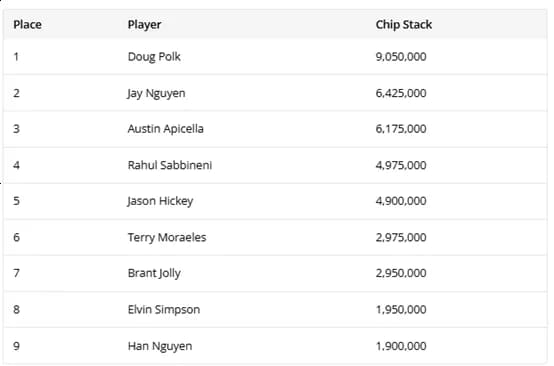Click chip stack 4,975,000
The height and width of the screenshot is (366, 554).
click(x=401, y=165)
